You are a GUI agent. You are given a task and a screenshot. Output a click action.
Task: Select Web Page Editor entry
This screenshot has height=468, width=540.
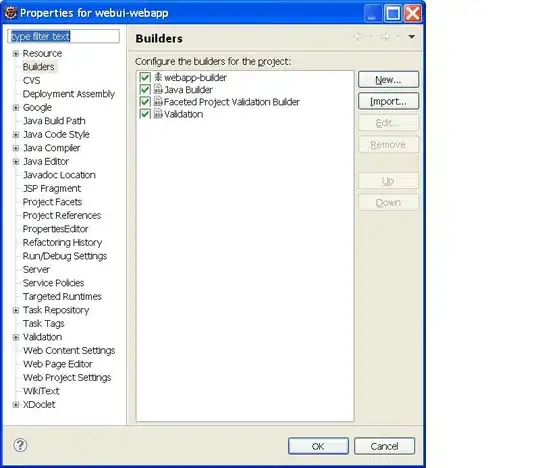tap(58, 364)
